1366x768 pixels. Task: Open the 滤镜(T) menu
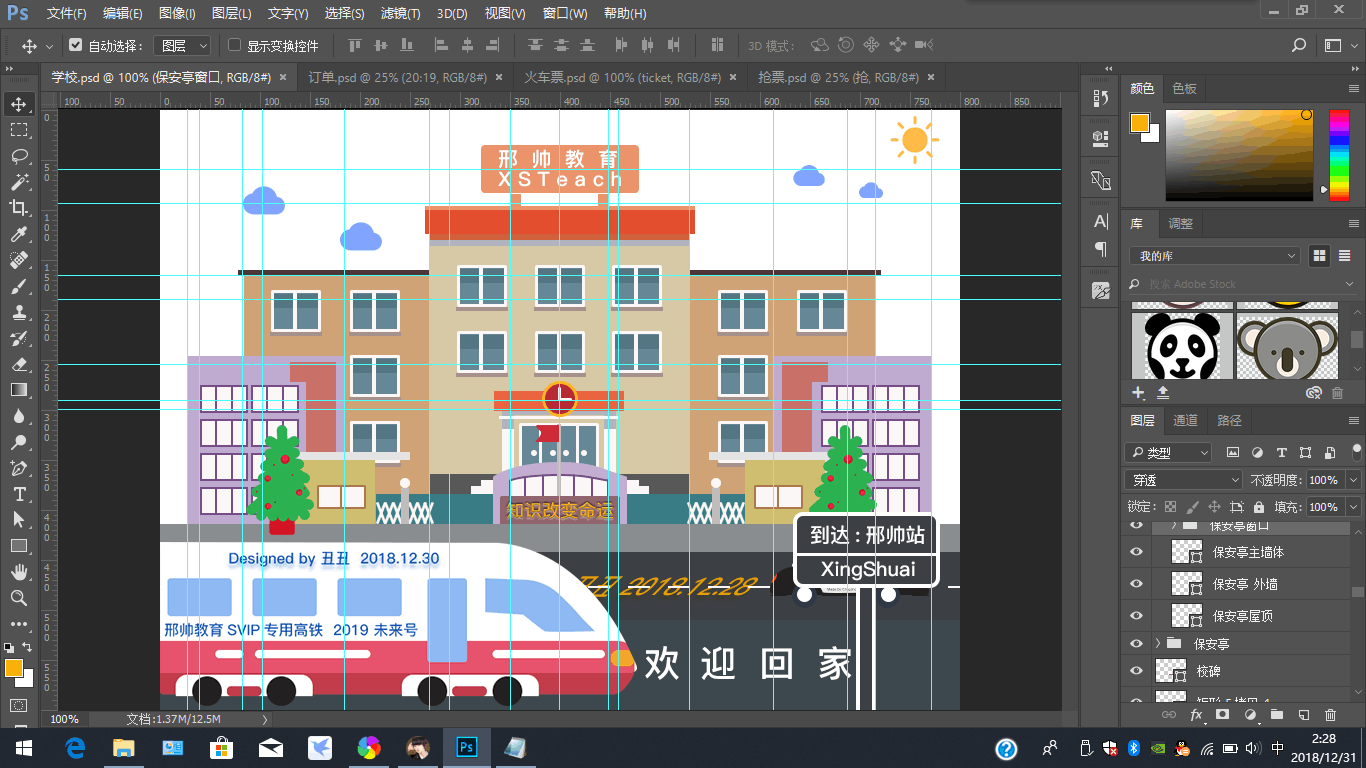pyautogui.click(x=400, y=14)
